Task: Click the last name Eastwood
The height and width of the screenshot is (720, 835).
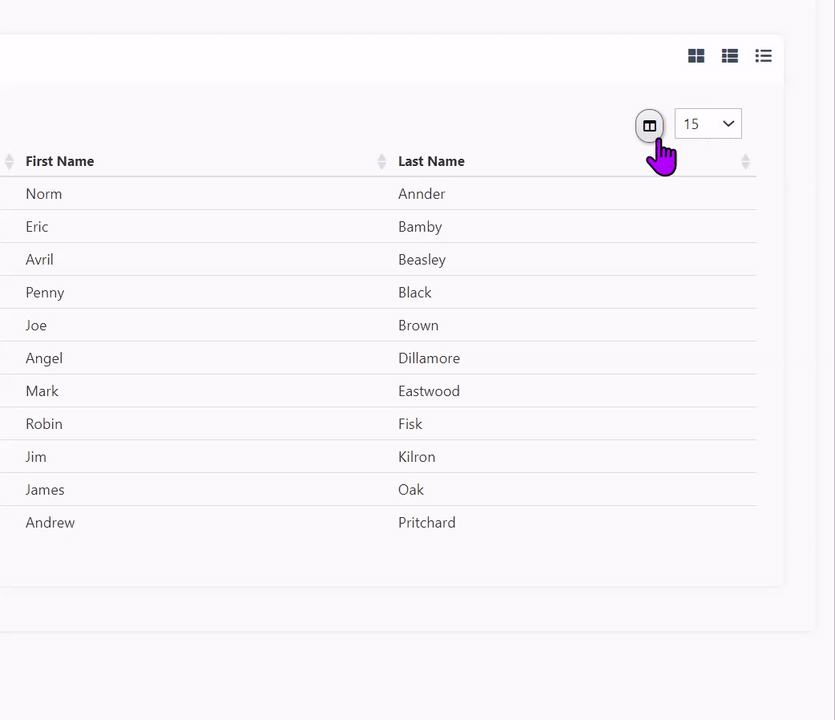Action: click(429, 391)
